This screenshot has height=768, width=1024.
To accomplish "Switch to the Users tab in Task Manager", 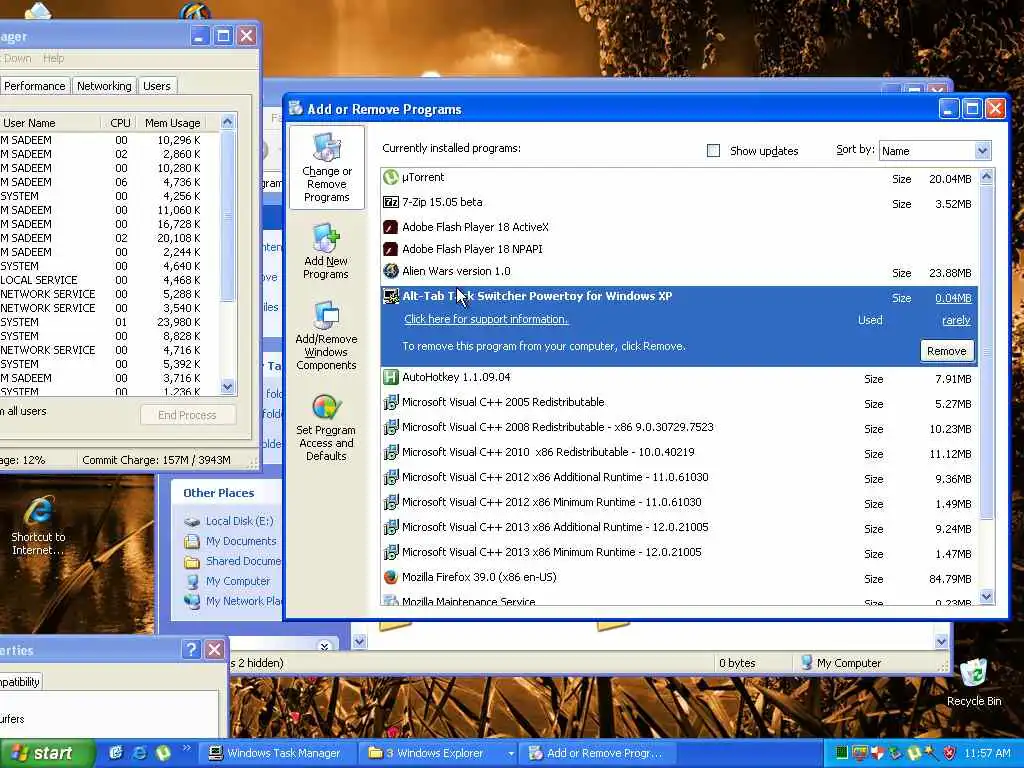I will click(157, 86).
